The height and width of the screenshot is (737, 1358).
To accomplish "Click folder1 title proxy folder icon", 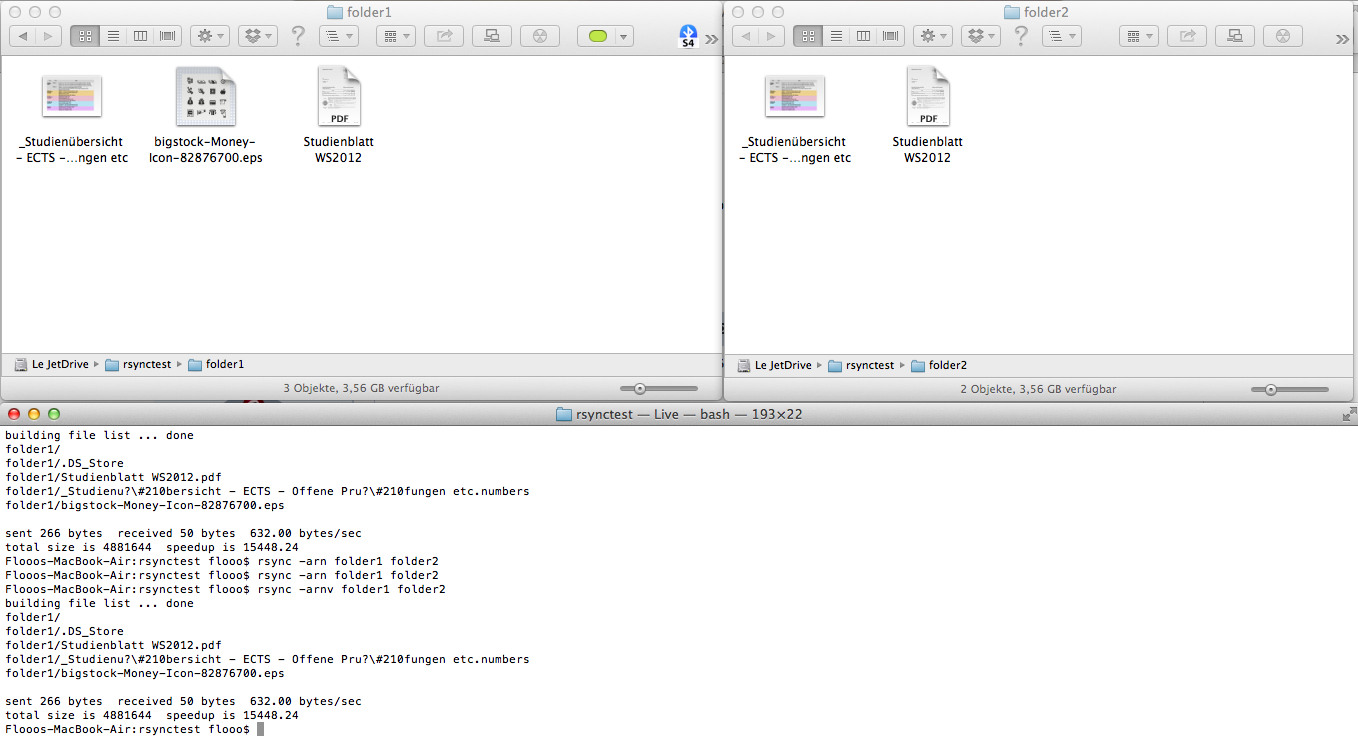I will [x=336, y=12].
